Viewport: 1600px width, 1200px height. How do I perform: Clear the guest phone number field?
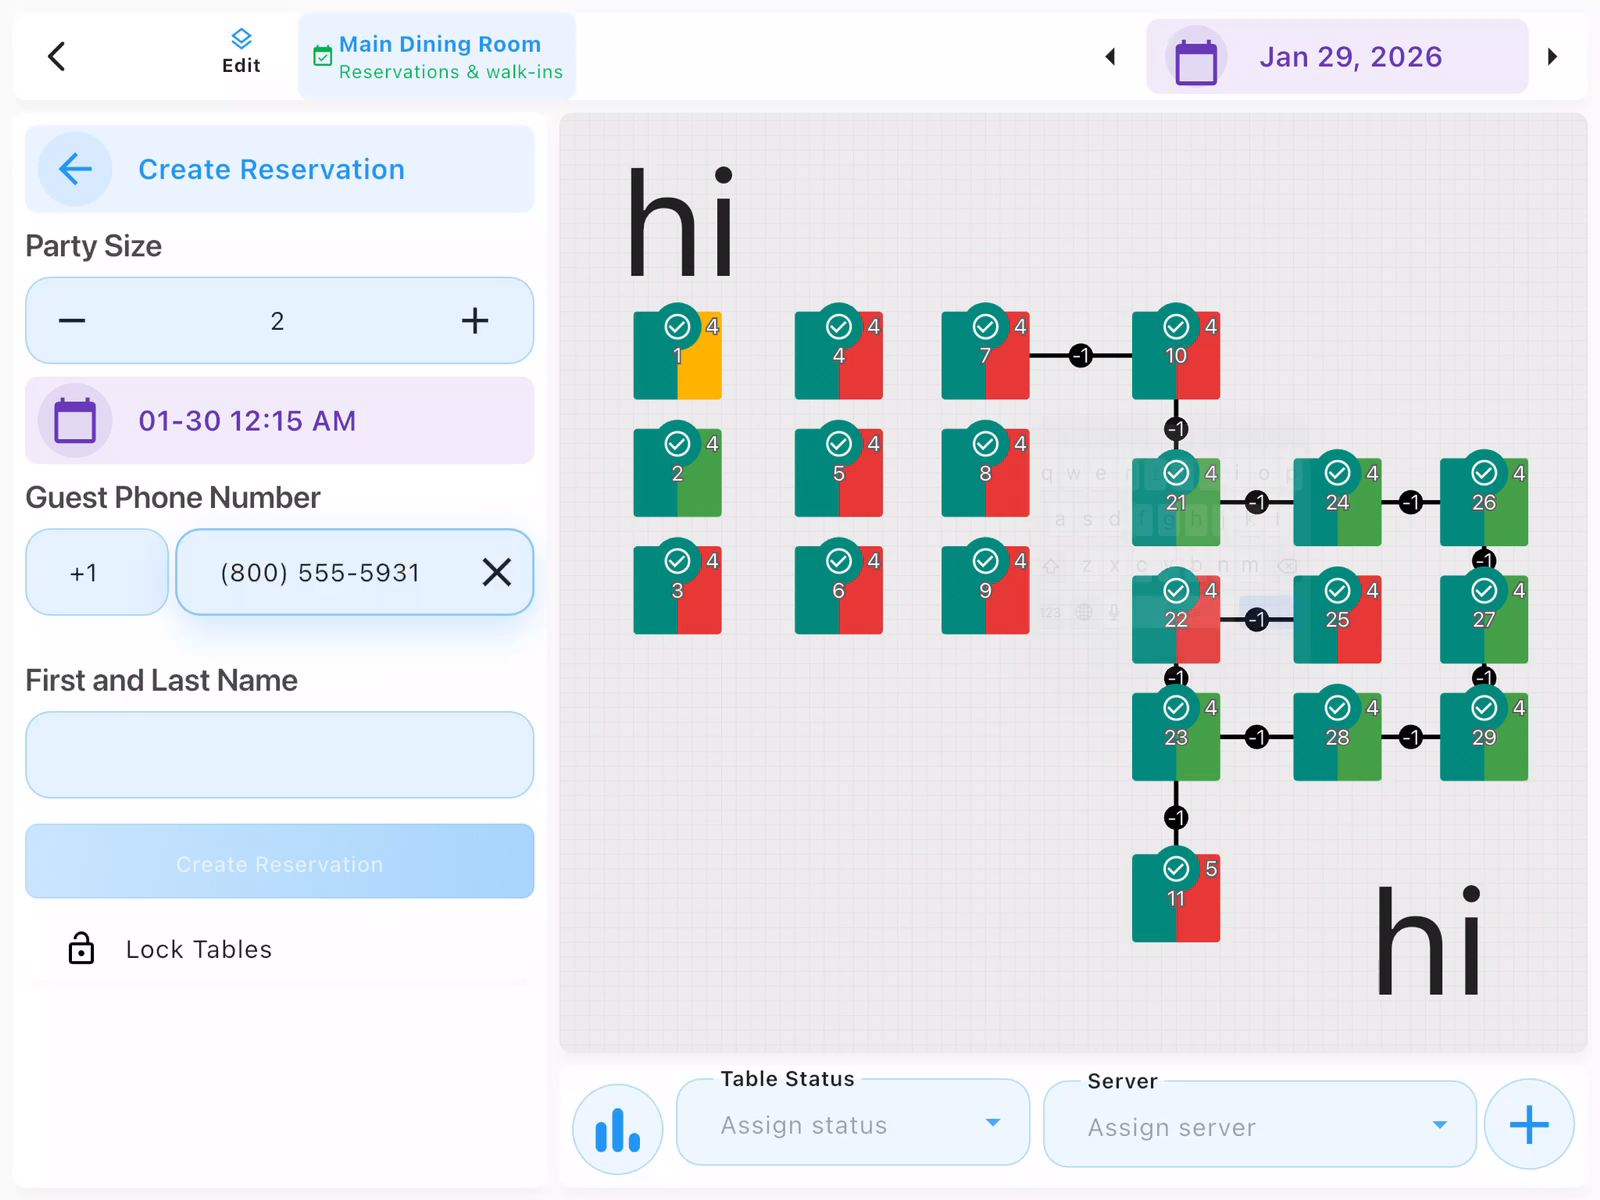coord(496,572)
